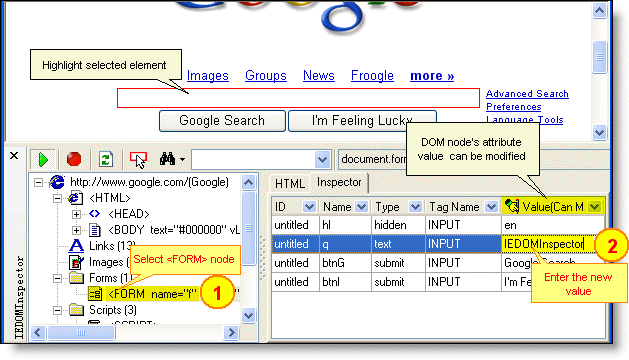Select the <FORM name="f"> tree item
The height and width of the screenshot is (360, 629).
tap(152, 294)
